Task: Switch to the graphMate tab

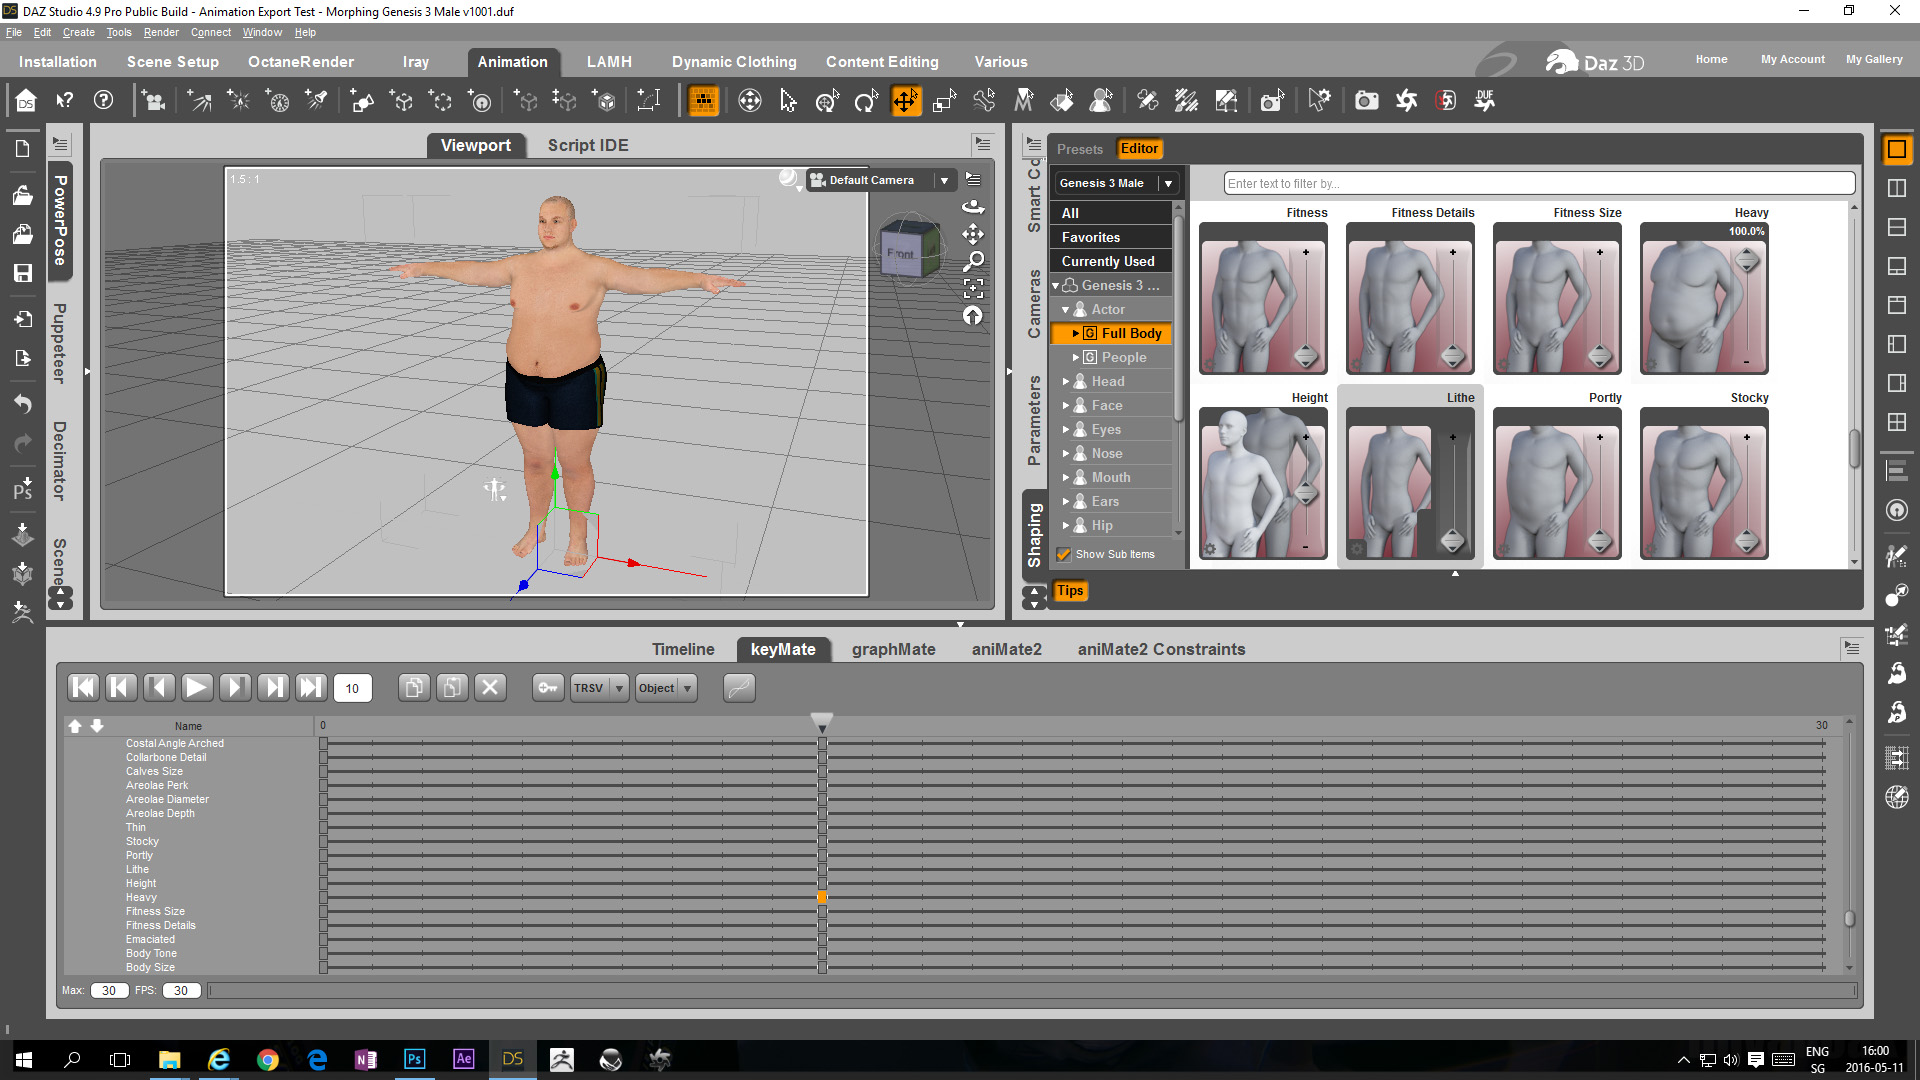Action: [893, 649]
